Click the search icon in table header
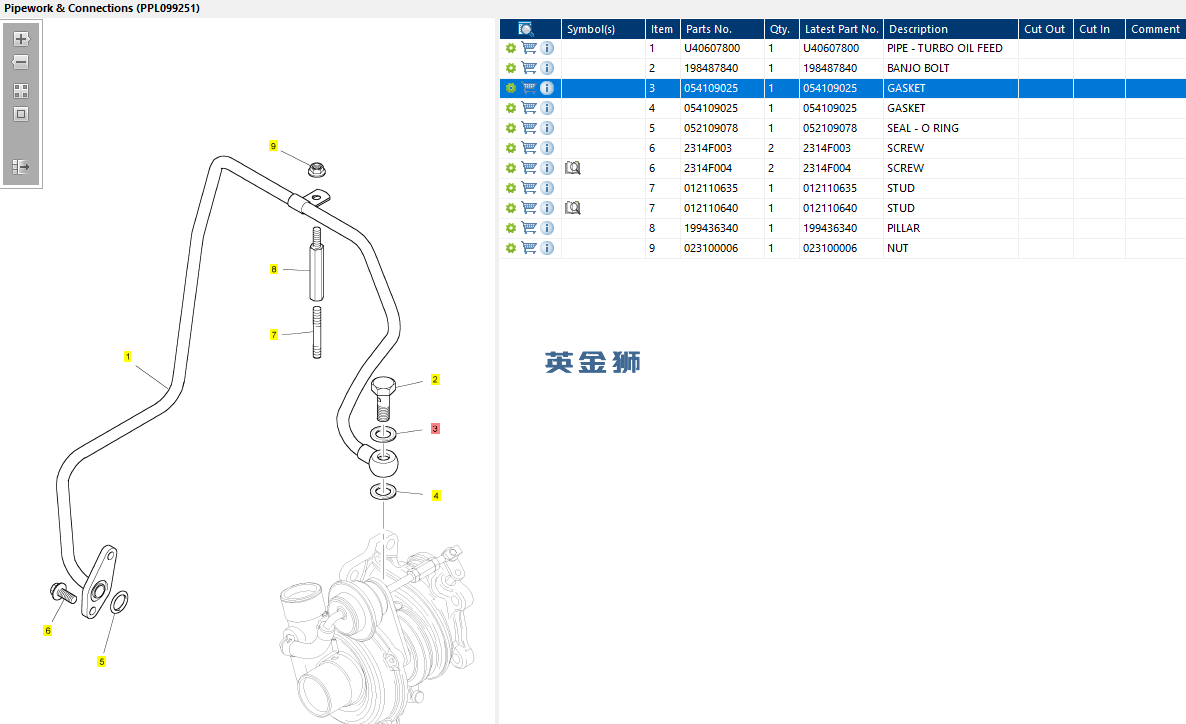The width and height of the screenshot is (1186, 724). [526, 29]
